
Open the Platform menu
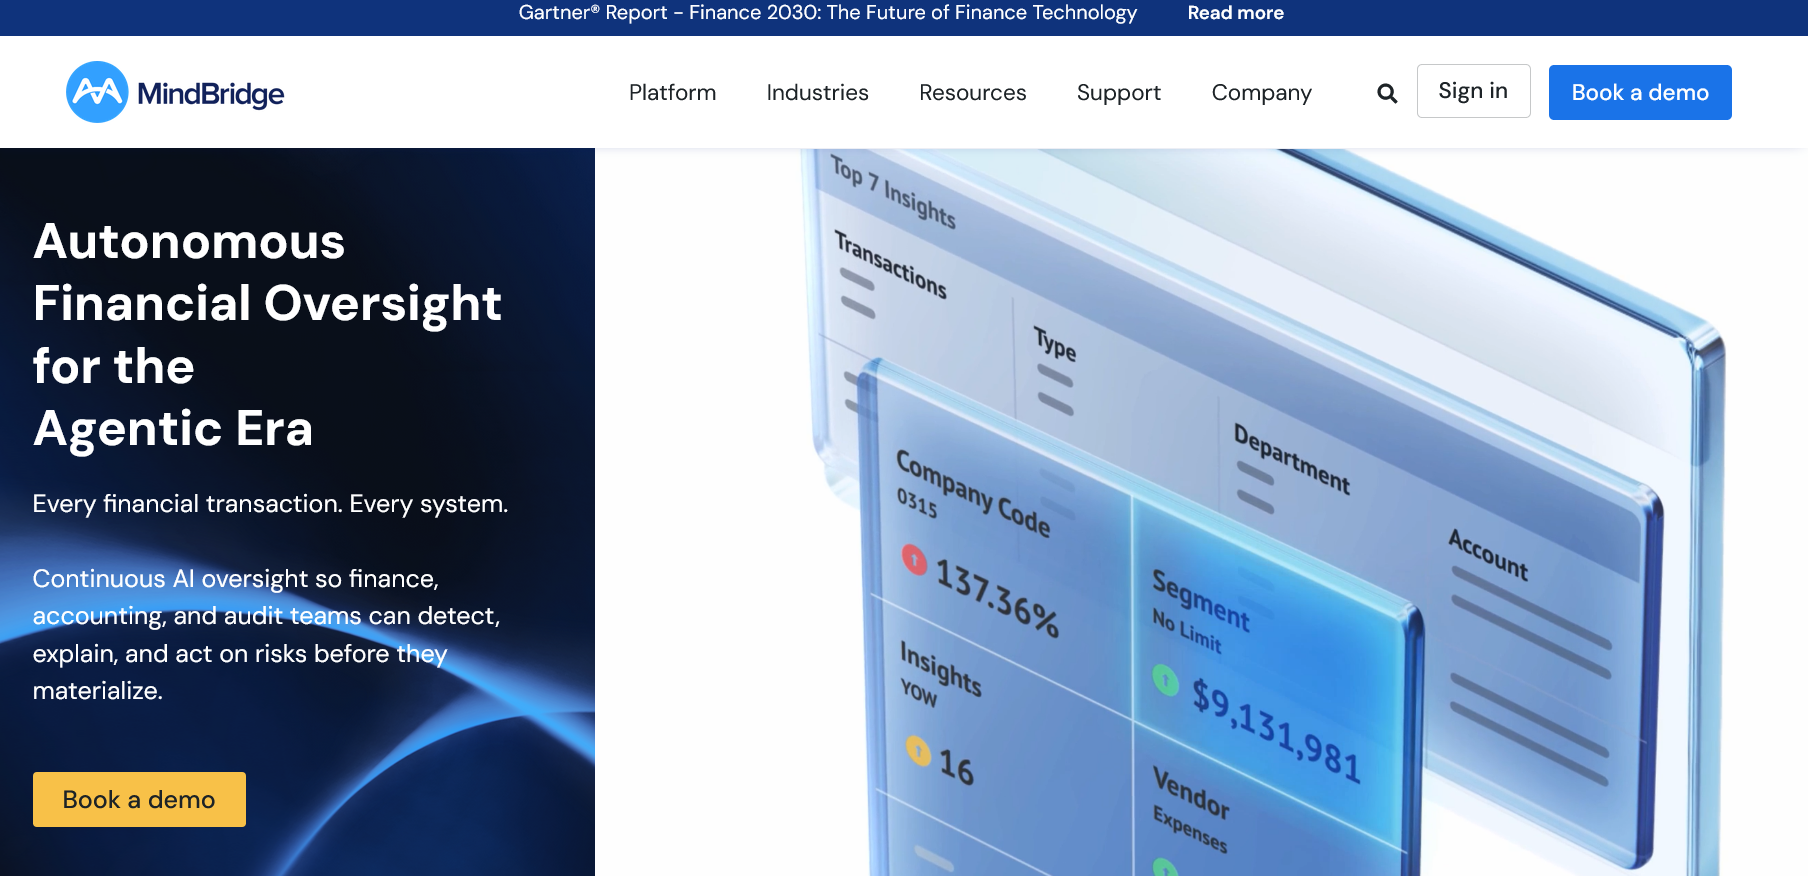coord(672,92)
